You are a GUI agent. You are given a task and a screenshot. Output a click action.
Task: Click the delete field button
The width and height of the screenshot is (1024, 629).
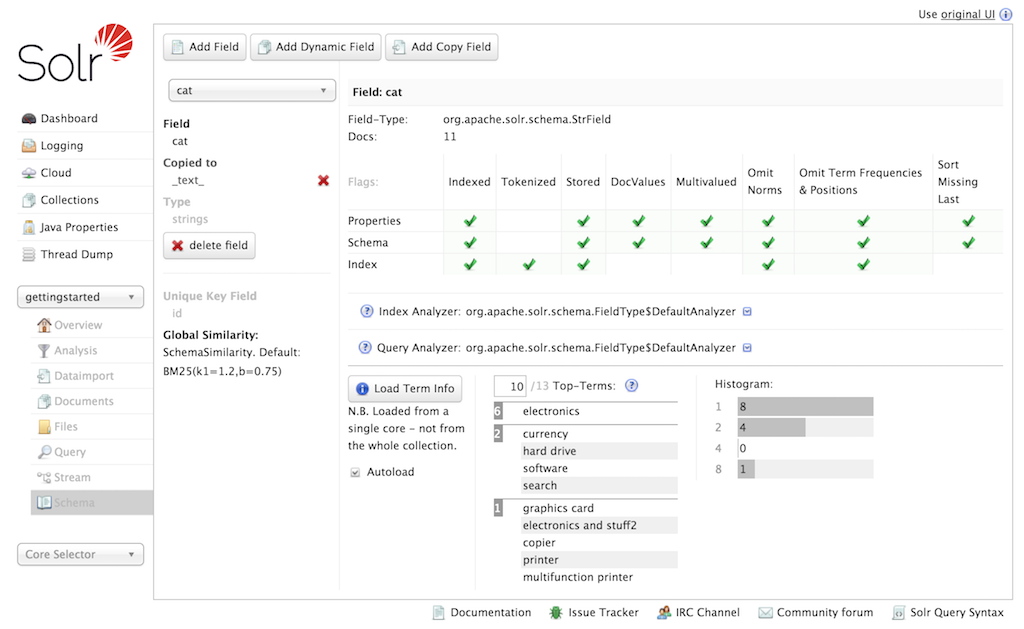pos(210,246)
